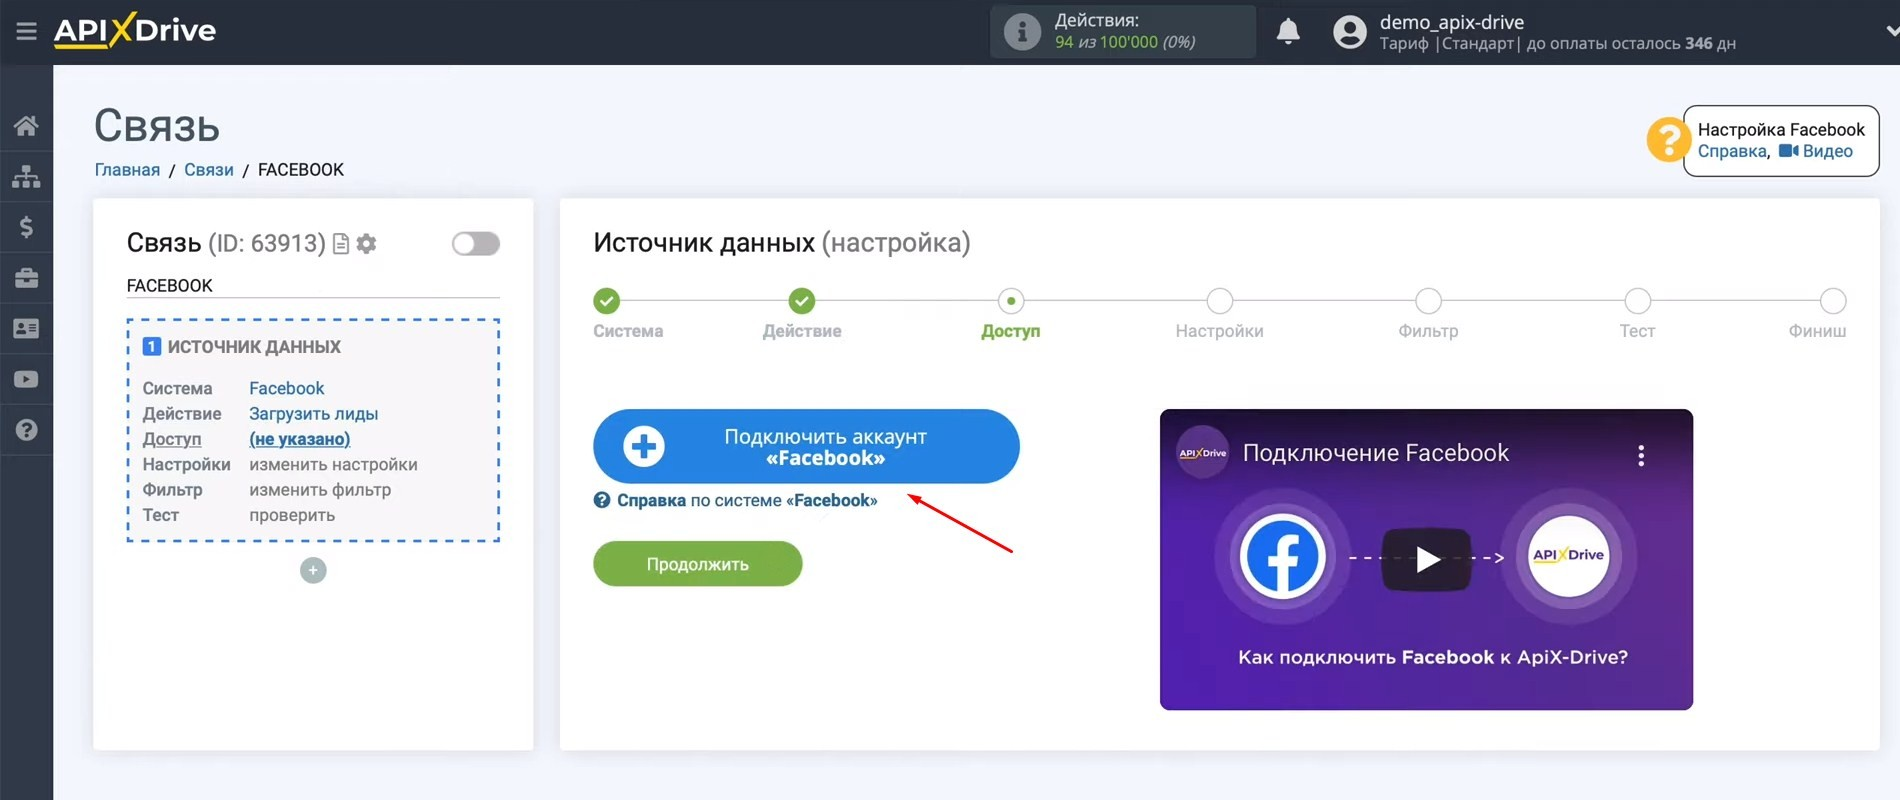Click the orange question mark help badge

pos(1667,140)
